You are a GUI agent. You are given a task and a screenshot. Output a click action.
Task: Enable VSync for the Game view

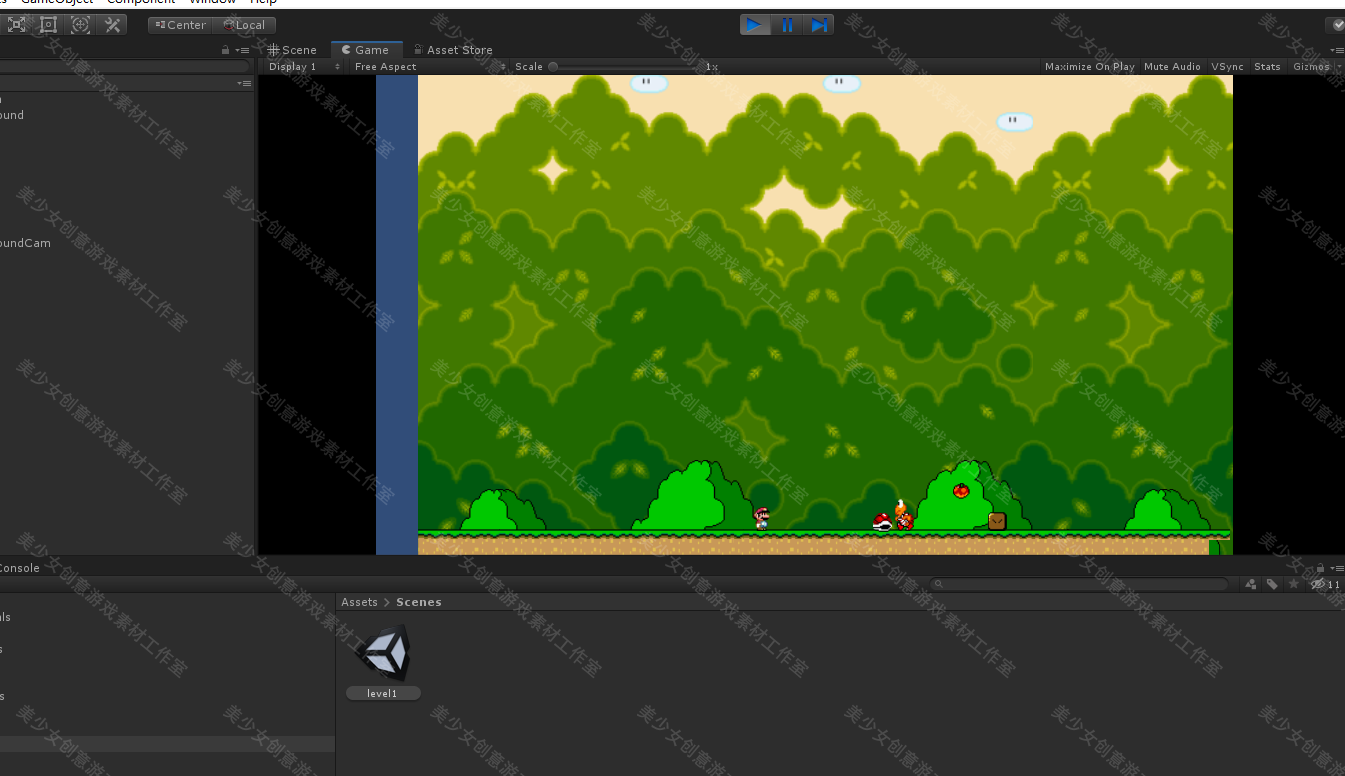[1227, 66]
